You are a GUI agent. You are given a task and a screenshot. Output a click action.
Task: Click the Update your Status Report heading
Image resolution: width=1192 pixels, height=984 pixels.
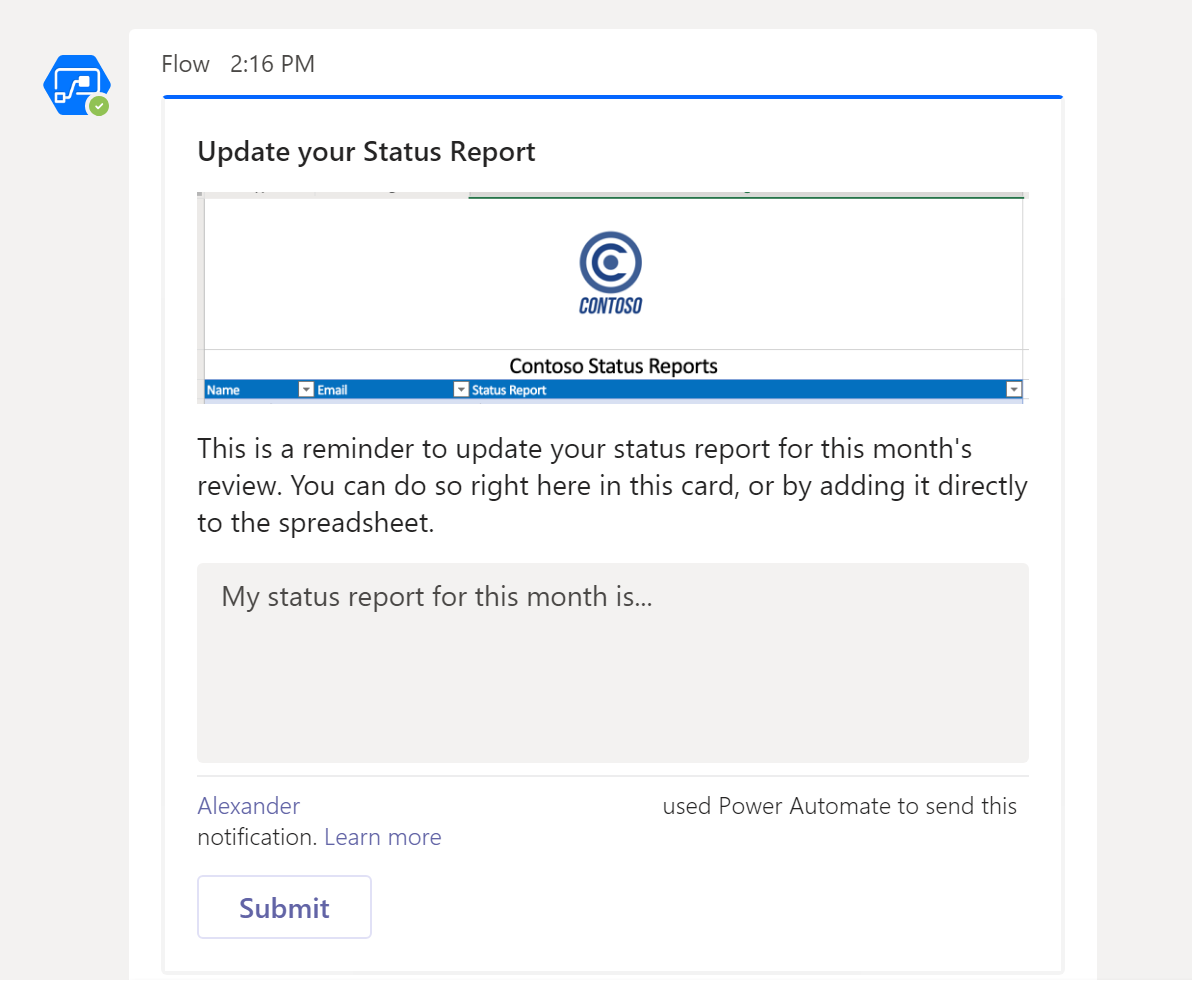point(366,151)
